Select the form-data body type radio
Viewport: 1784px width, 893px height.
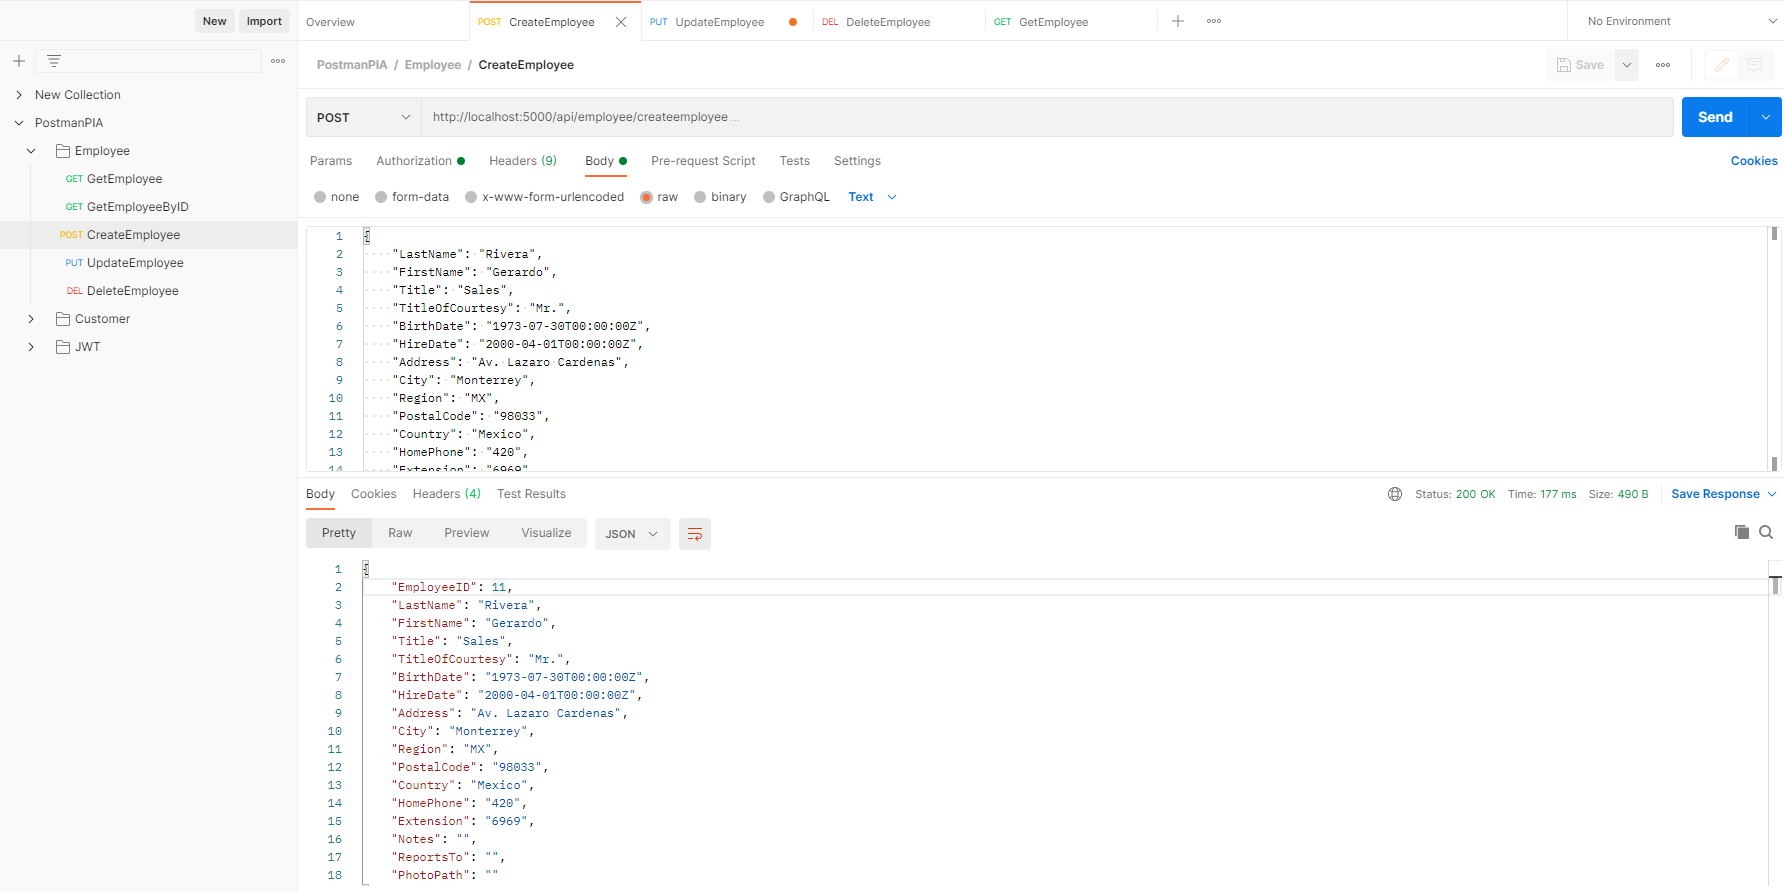381,197
